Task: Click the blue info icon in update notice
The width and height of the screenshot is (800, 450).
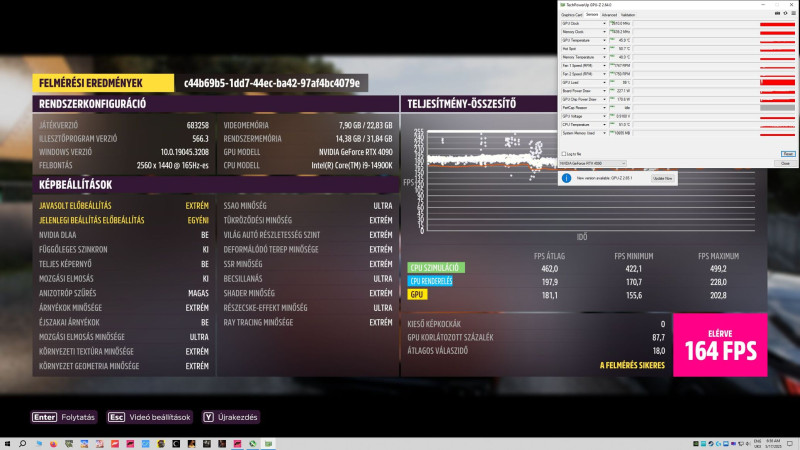Action: pos(566,178)
